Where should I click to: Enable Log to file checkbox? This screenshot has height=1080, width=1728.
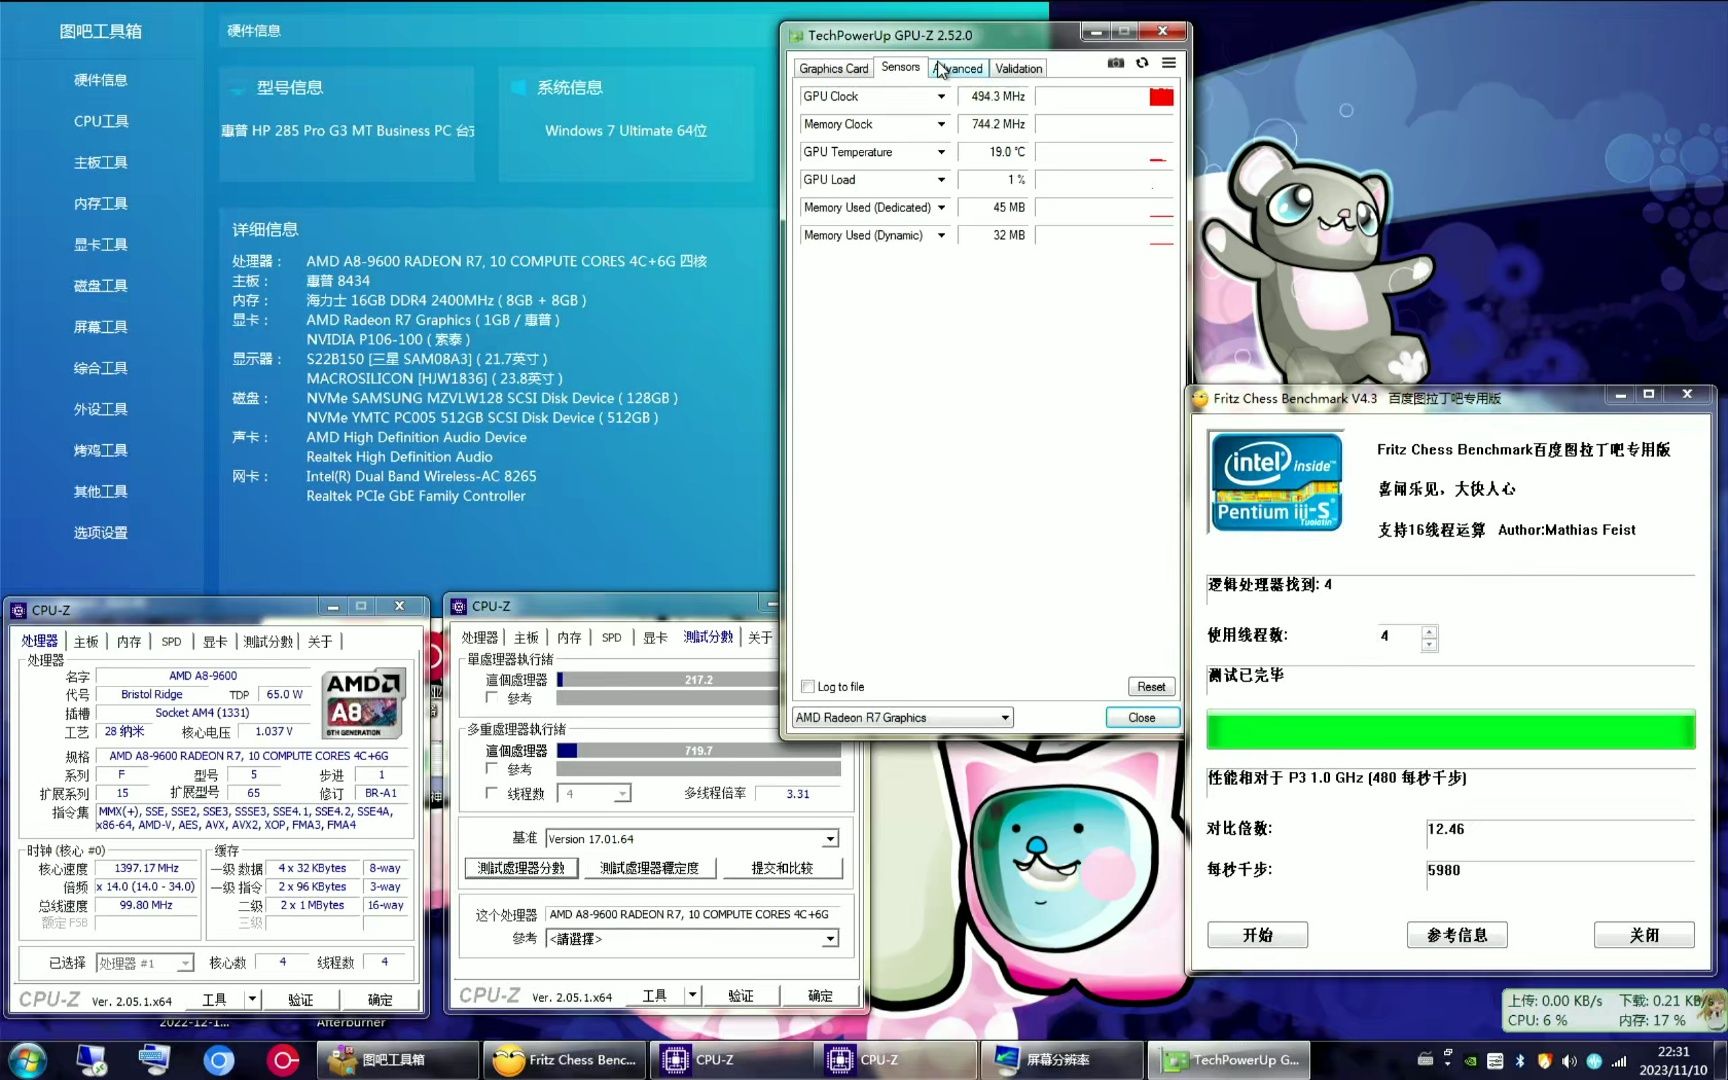click(808, 686)
